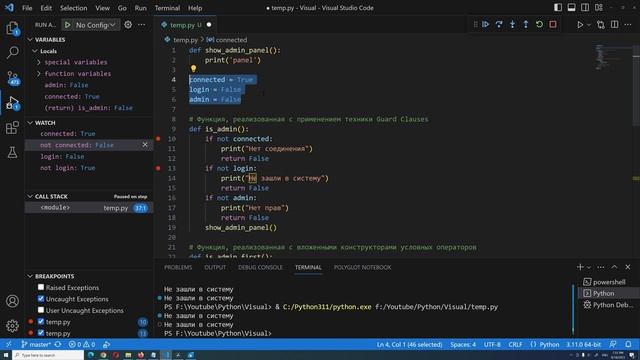The image size is (640, 360).
Task: Customize layout icon in title bar
Action: coord(599,8)
